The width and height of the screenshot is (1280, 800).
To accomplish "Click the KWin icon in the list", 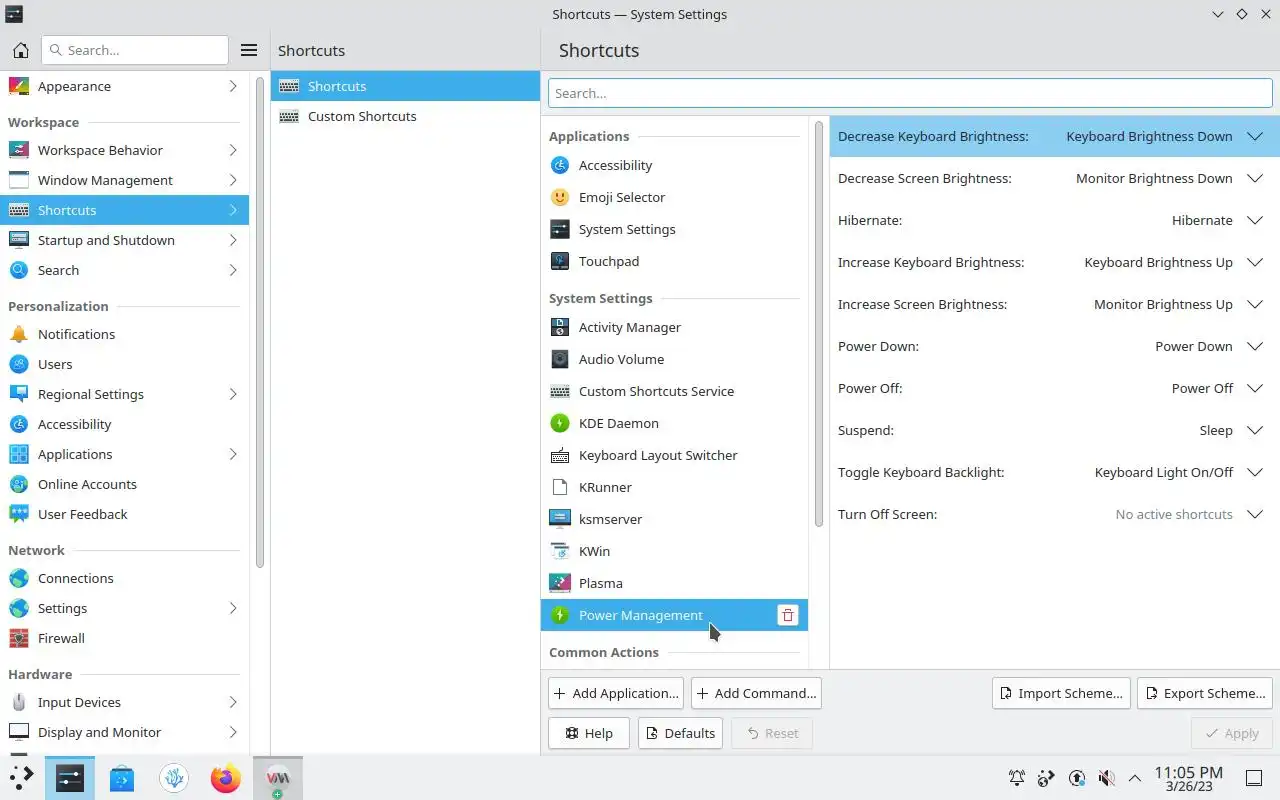I will pyautogui.click(x=560, y=551).
